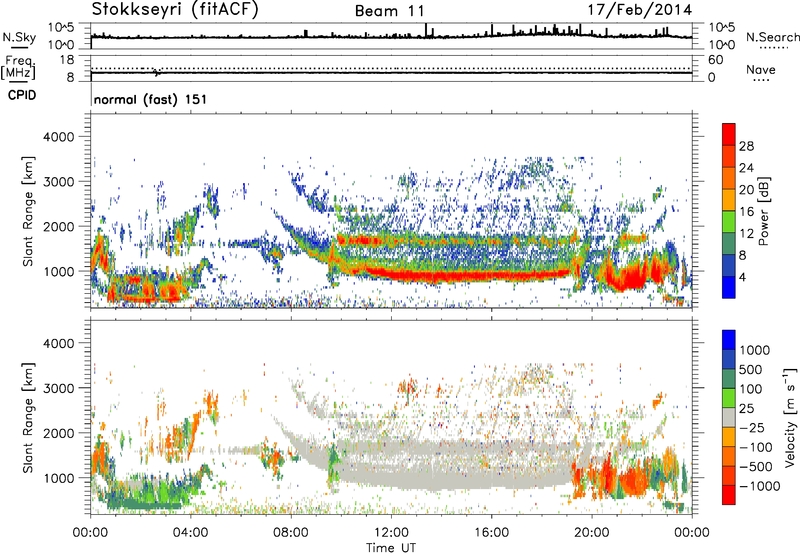Click the 28 tick on Power color bar

(746, 146)
